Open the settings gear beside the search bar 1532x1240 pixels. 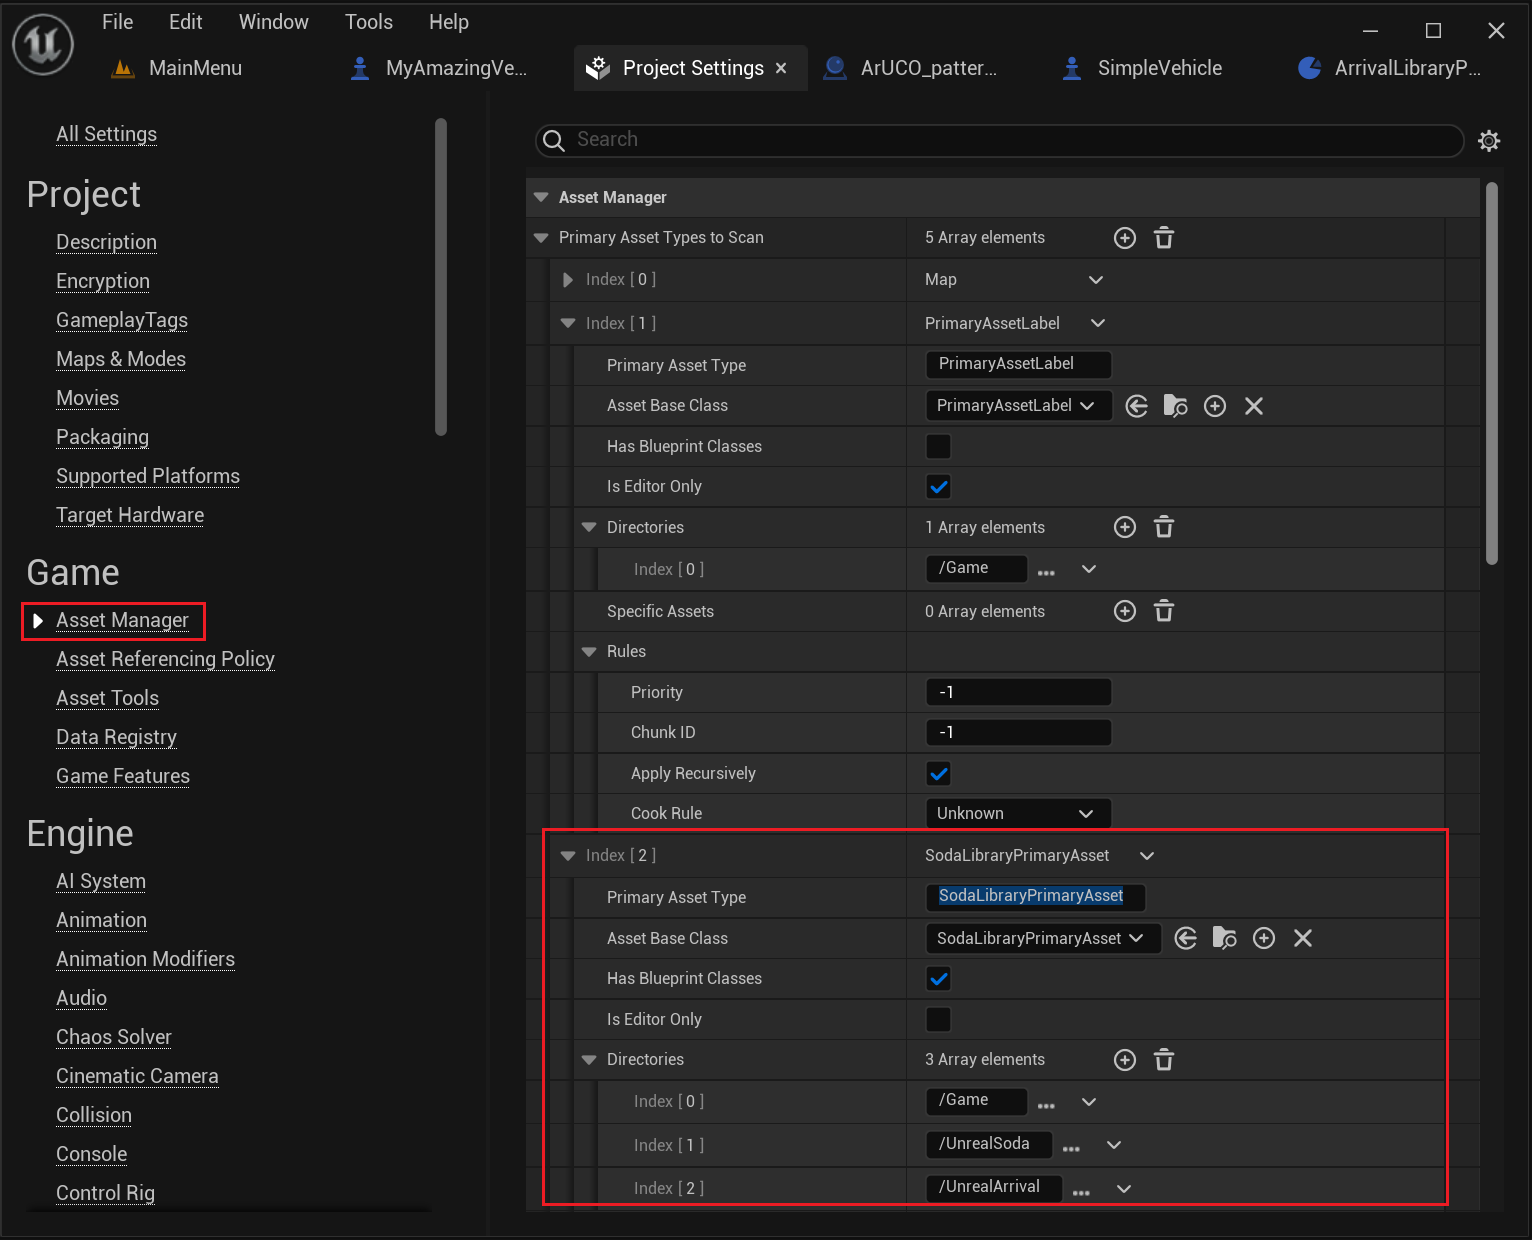tap(1489, 141)
